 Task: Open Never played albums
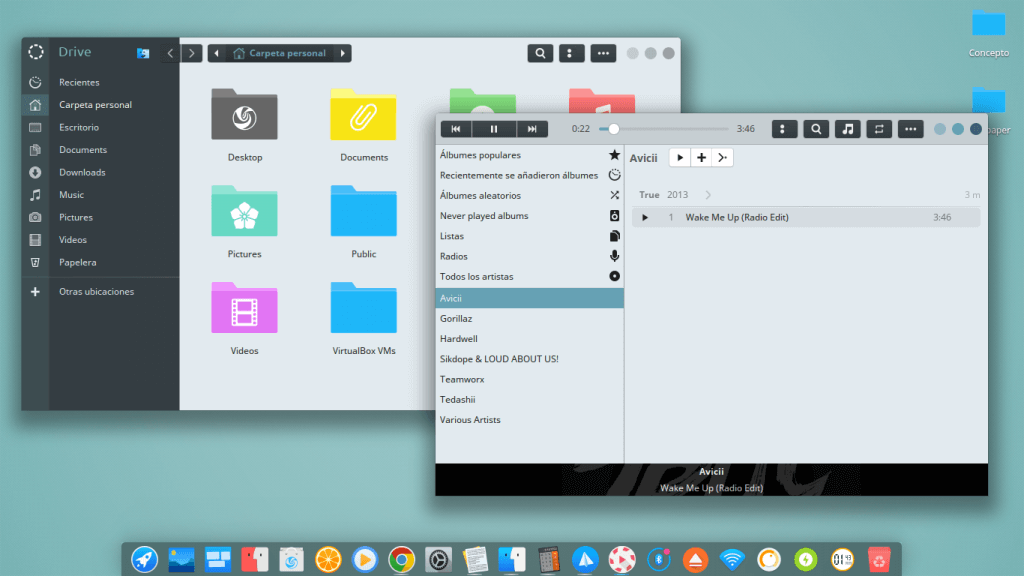[x=530, y=216]
